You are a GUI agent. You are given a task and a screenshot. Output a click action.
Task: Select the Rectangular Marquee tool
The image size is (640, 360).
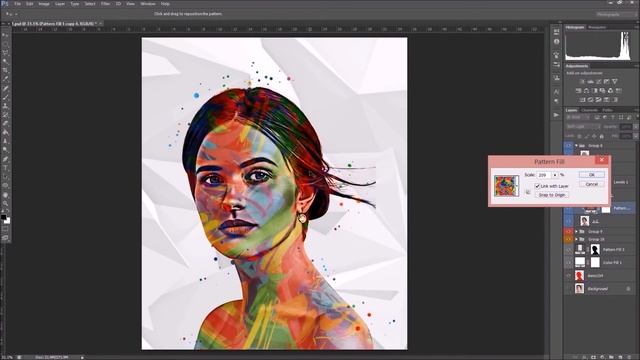coord(5,44)
